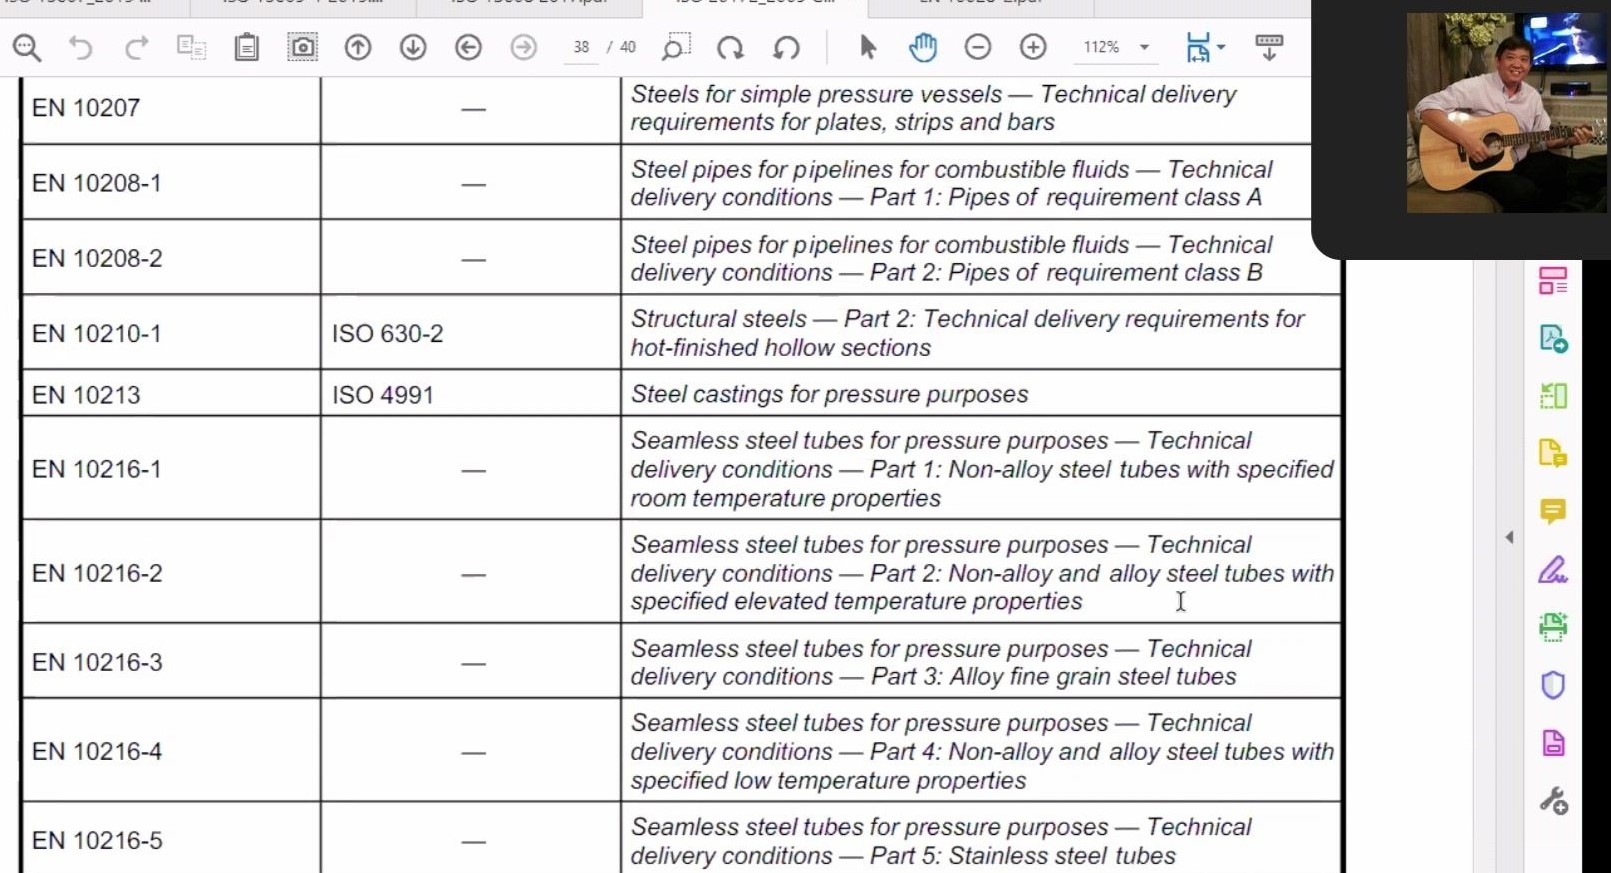Click 'Part 3: Alloy fine grain steel tubes' text
This screenshot has height=873, width=1611.
coord(1054,677)
